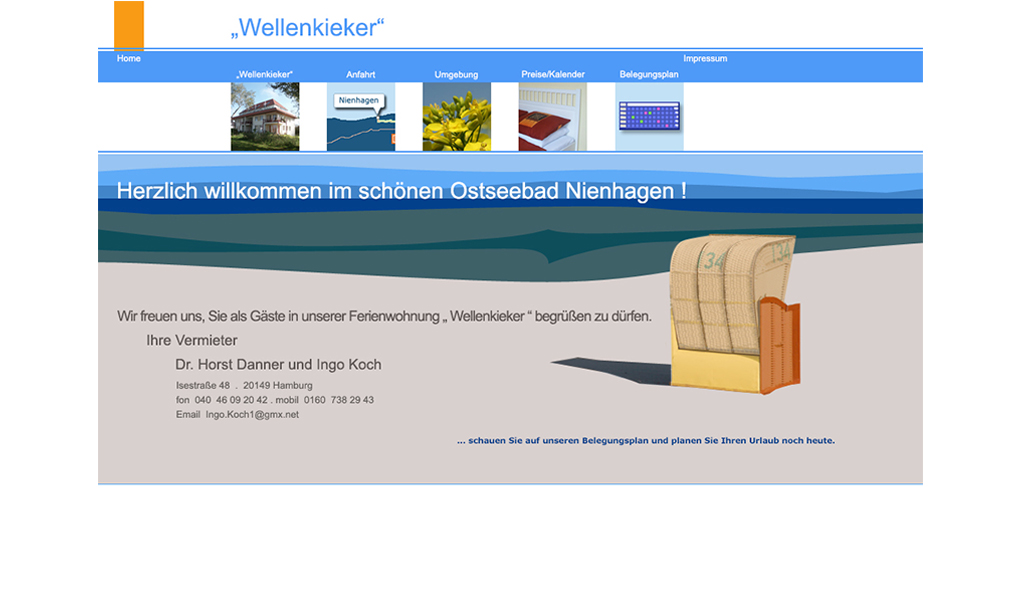This screenshot has height=601, width=1024.
Task: Go to the Anfahrt navigation label
Action: [x=361, y=75]
